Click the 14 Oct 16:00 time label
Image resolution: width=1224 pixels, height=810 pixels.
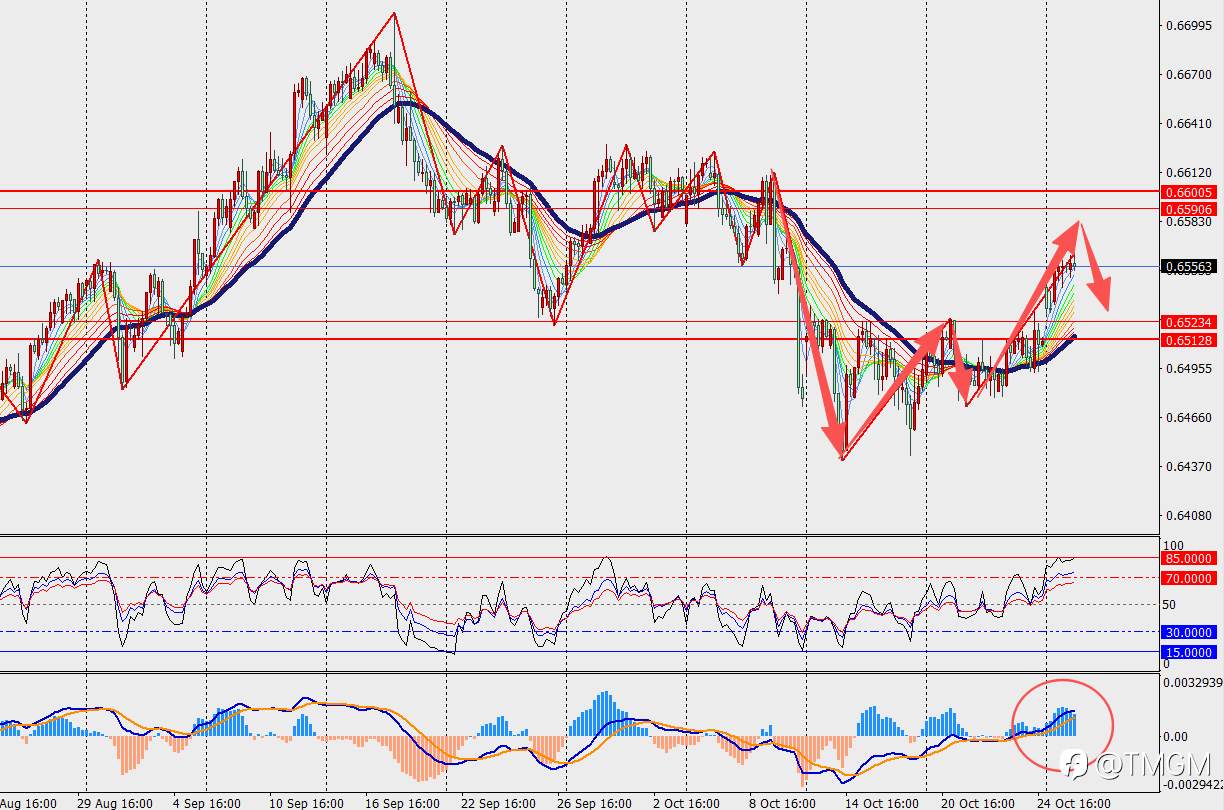tap(881, 803)
